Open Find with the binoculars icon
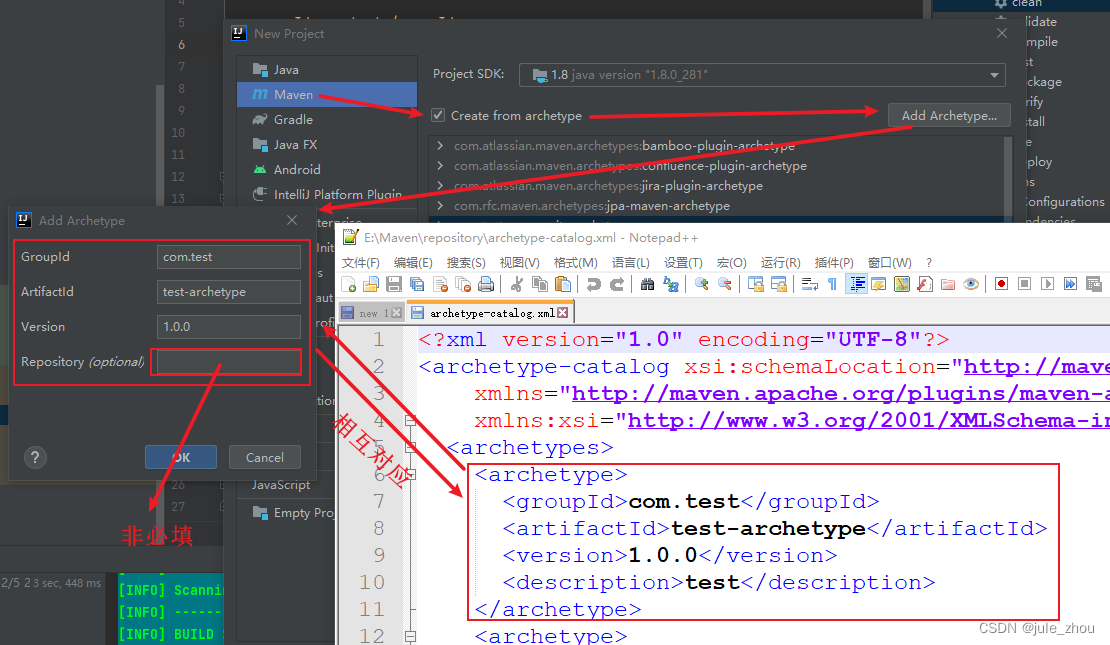This screenshot has height=645, width=1110. (x=647, y=285)
